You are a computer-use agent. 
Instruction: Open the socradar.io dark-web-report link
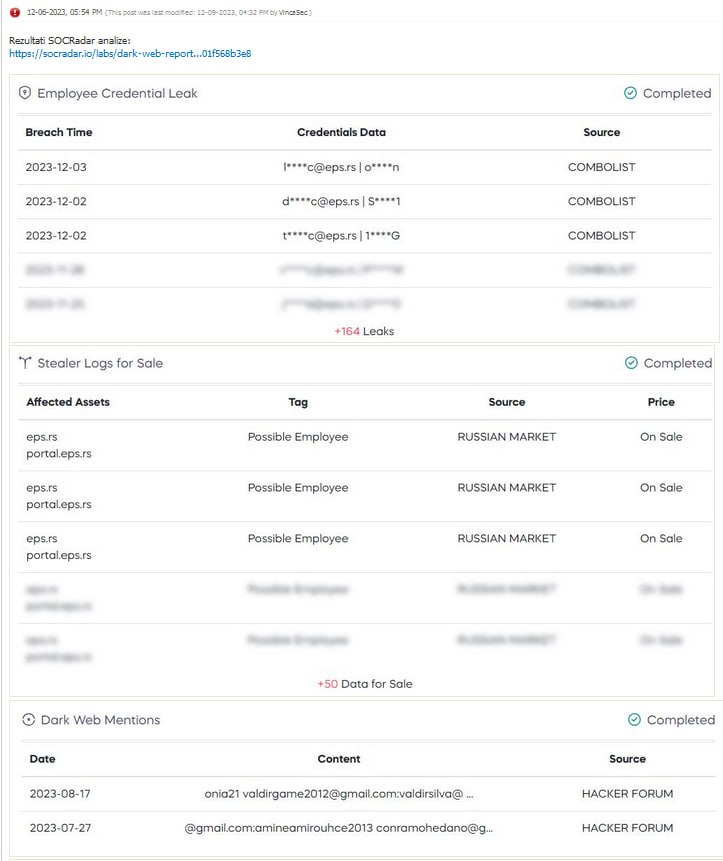point(130,54)
